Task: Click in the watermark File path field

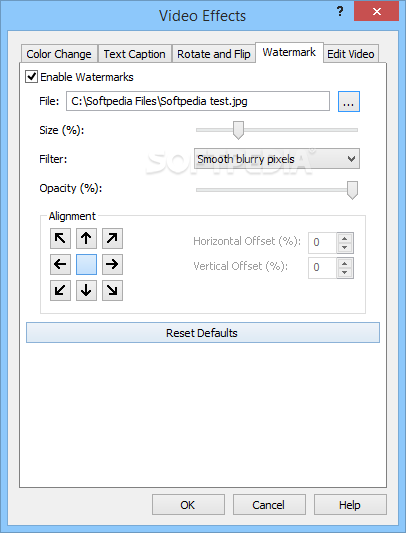Action: coord(198,101)
